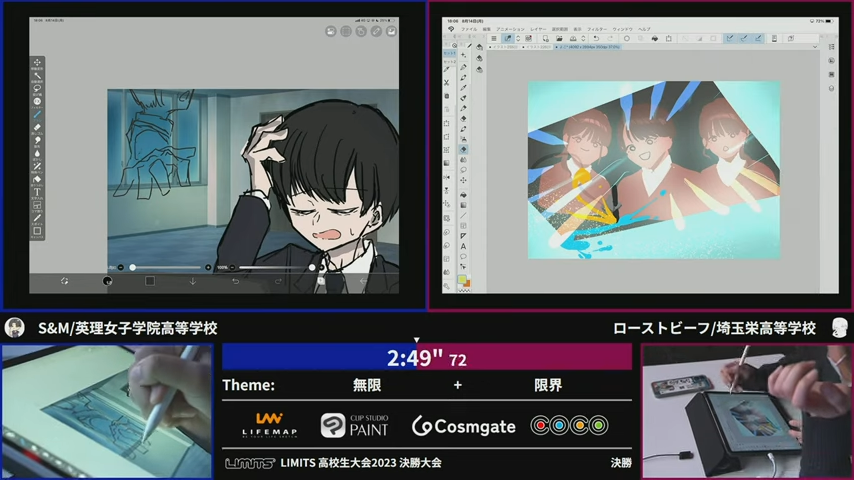
Task: Open the ファイル menu in Clip Studio Paint
Action: 469,29
